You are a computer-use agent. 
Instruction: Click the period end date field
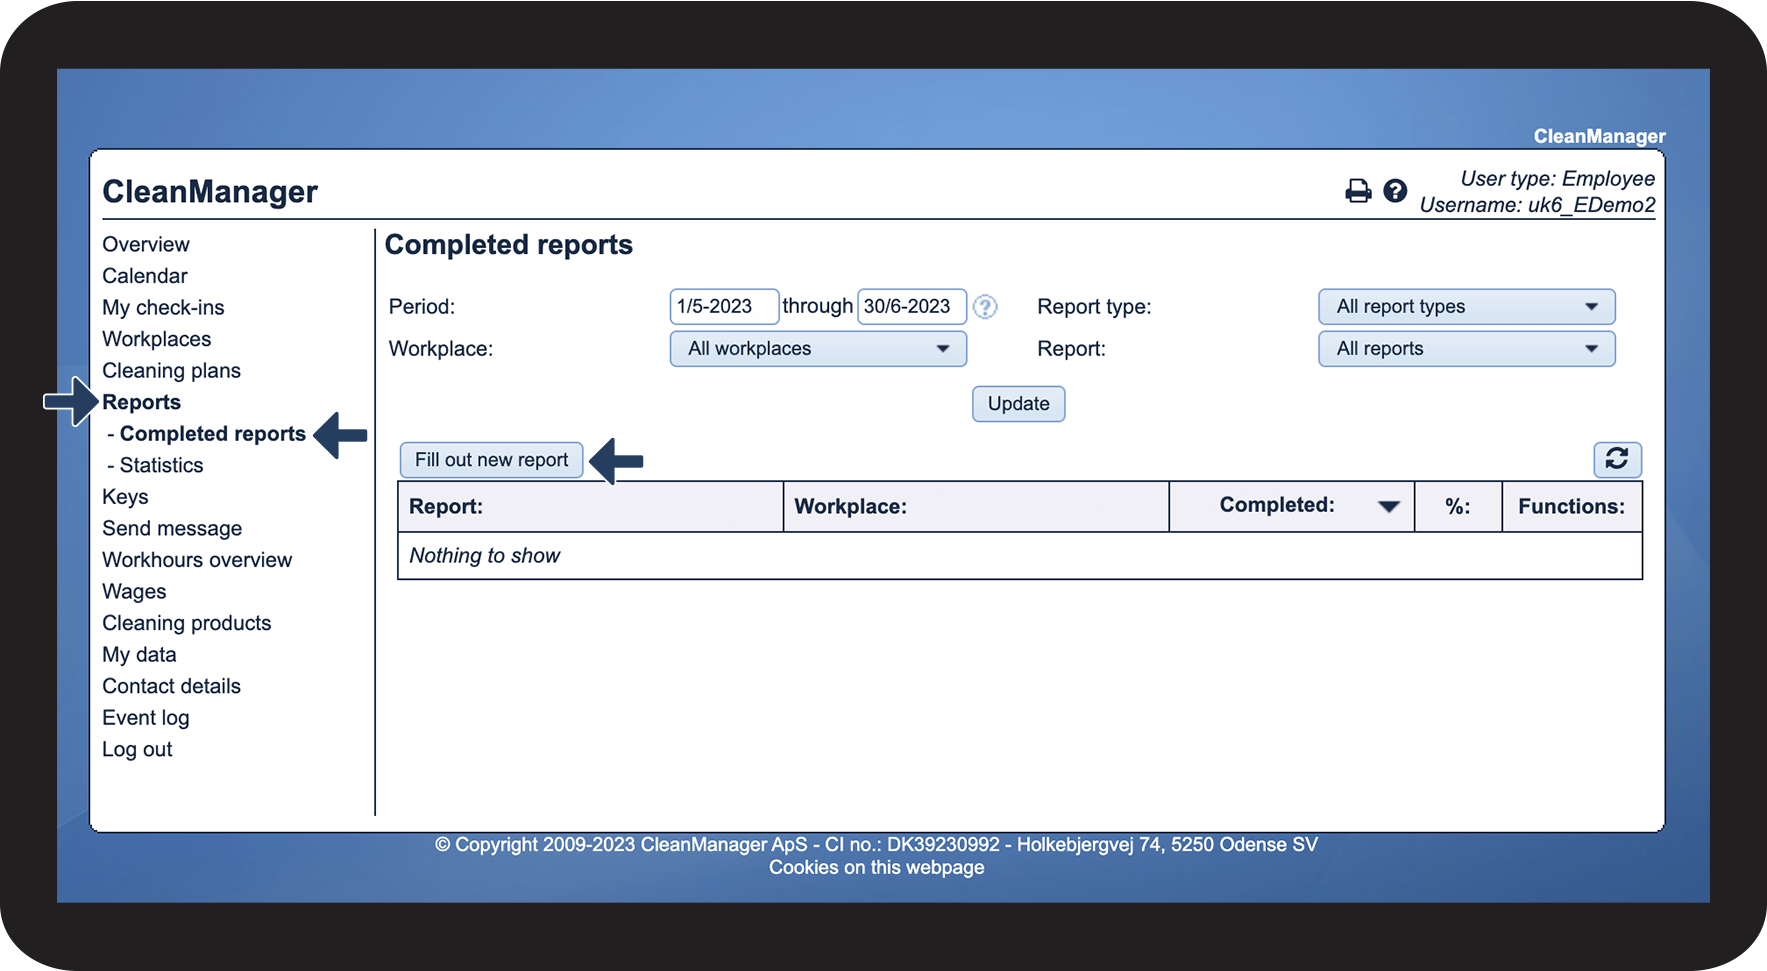click(x=911, y=307)
